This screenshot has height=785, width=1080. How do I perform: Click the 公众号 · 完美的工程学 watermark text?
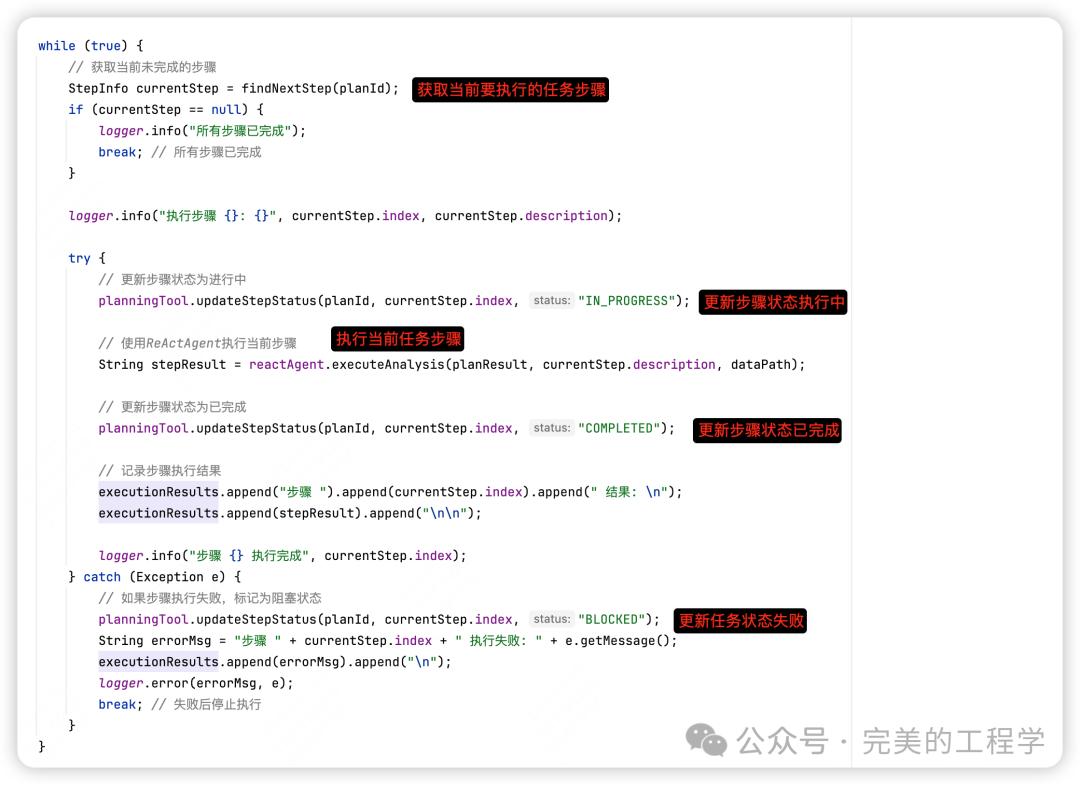click(890, 741)
